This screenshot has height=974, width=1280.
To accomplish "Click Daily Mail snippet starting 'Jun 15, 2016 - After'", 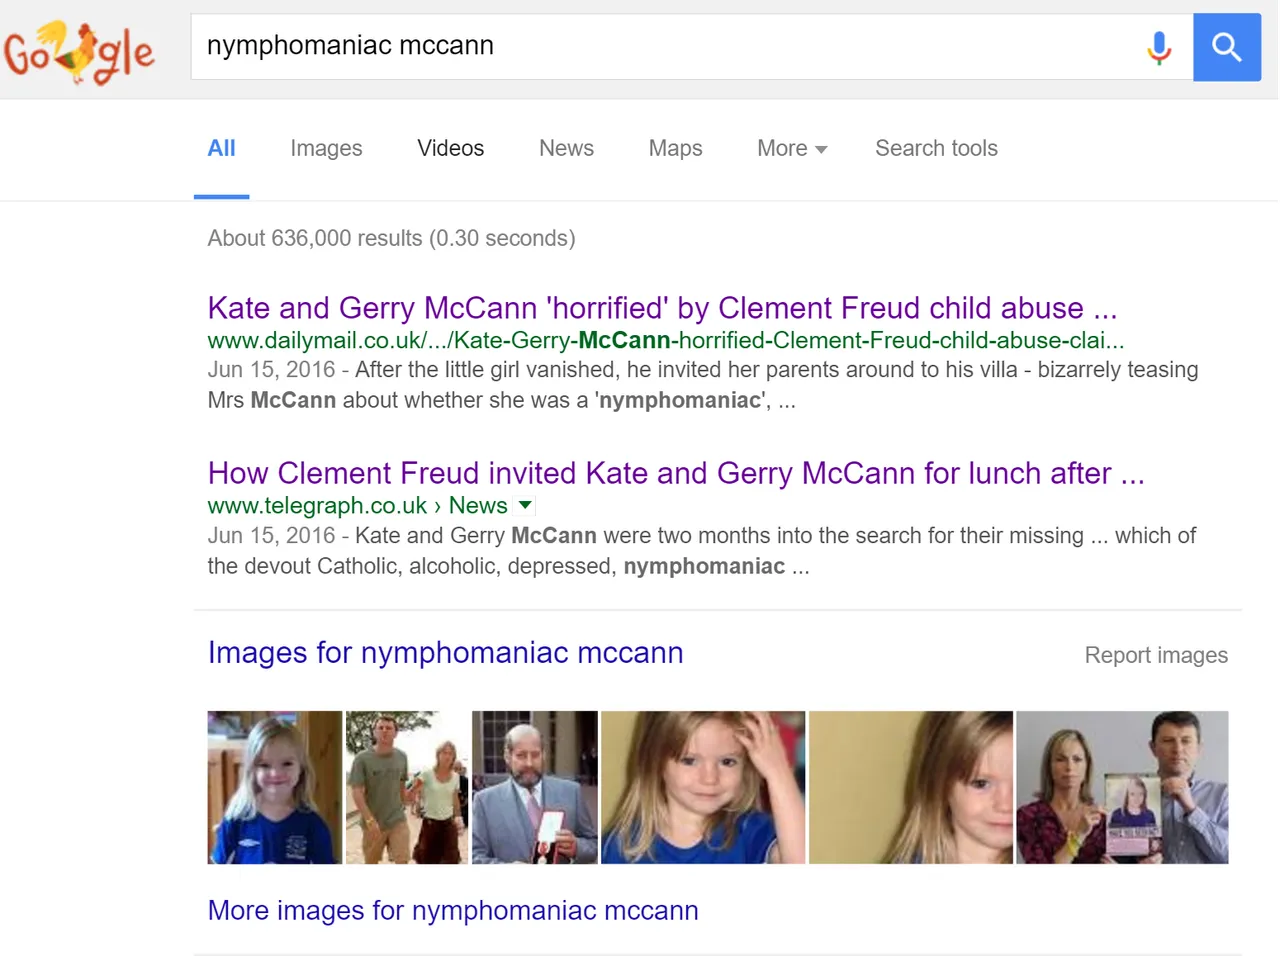I will [x=703, y=385].
